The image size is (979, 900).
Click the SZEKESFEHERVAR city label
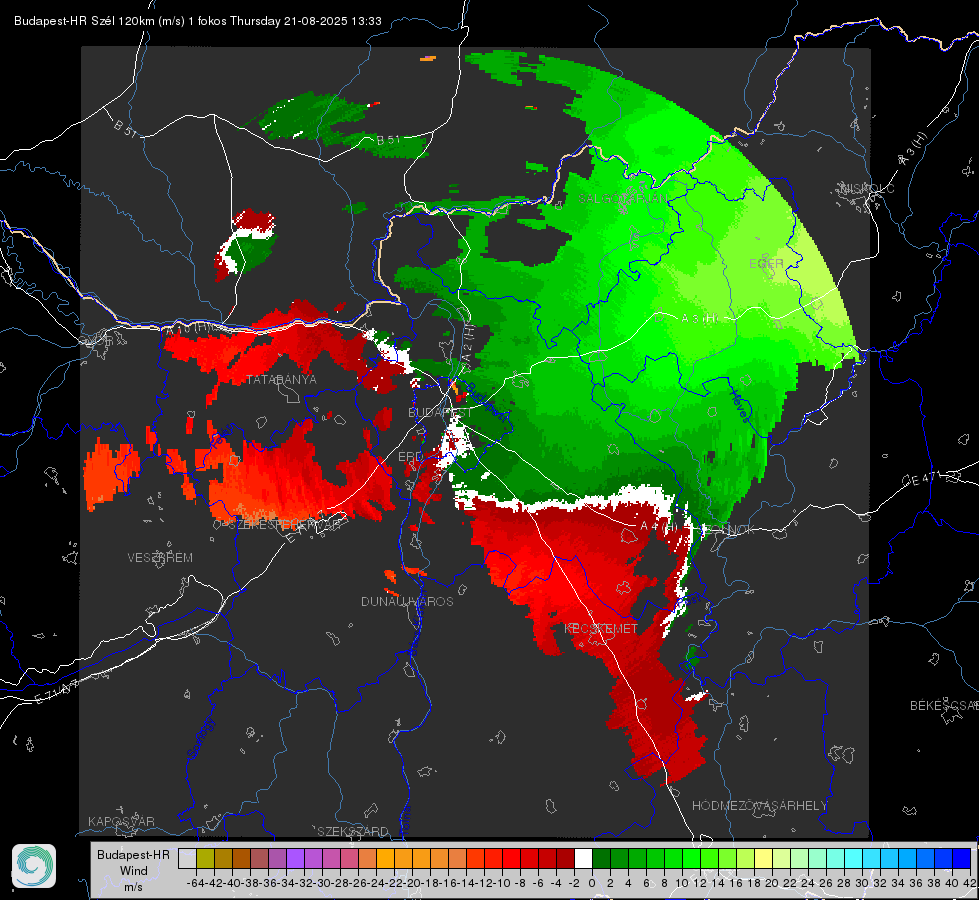coord(283,525)
